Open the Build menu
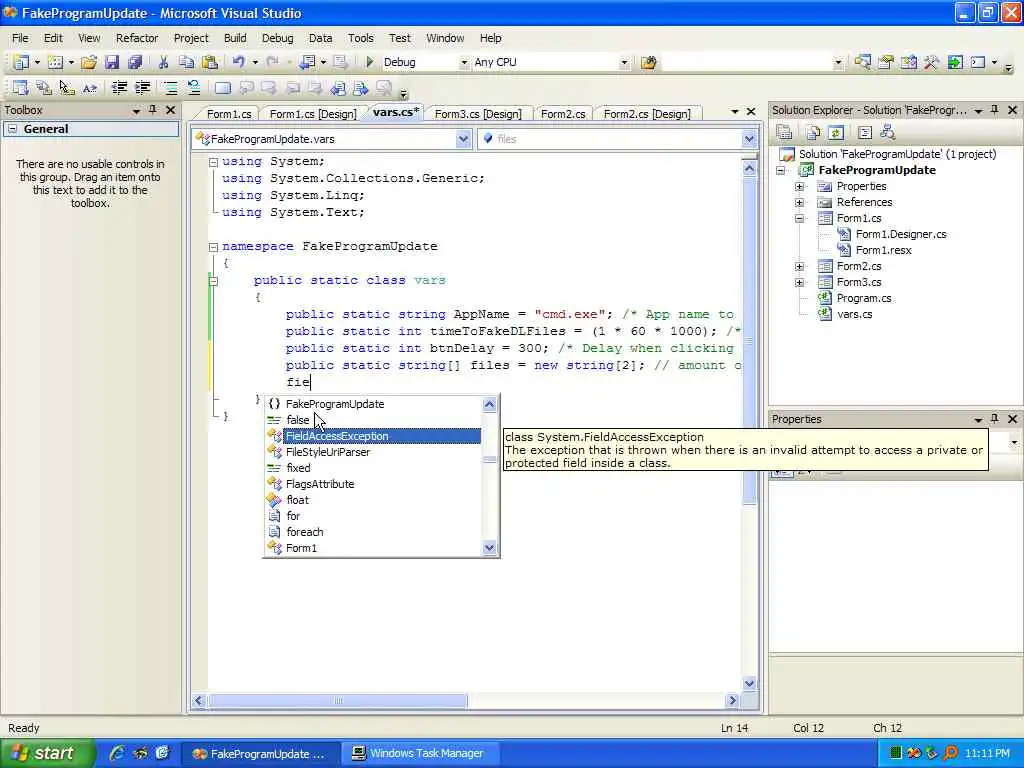1024x768 pixels. [235, 38]
